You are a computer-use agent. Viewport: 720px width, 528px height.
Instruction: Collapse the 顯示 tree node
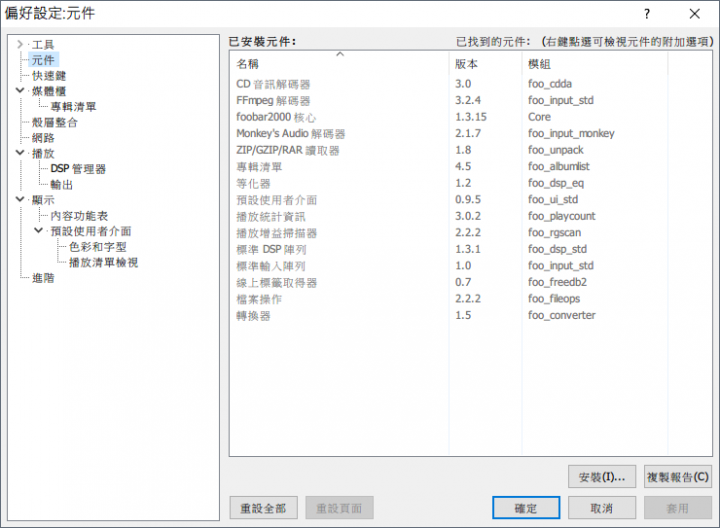click(20, 199)
